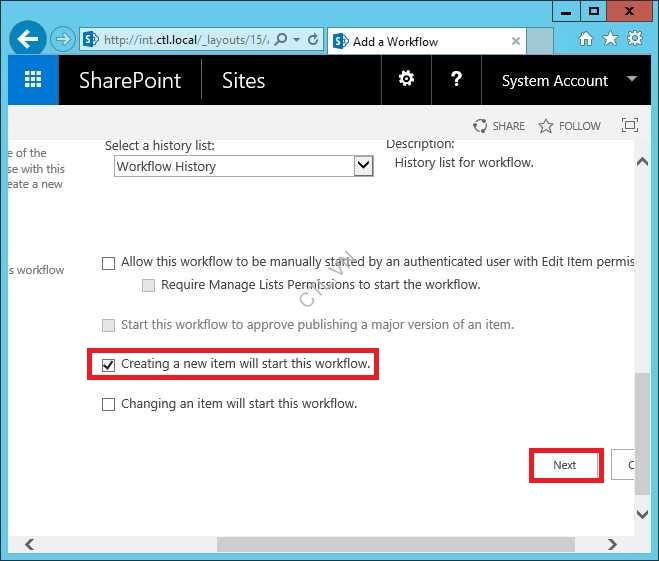Enable Changing an item will start this workflow
Viewport: 659px width, 561px height.
pos(109,405)
